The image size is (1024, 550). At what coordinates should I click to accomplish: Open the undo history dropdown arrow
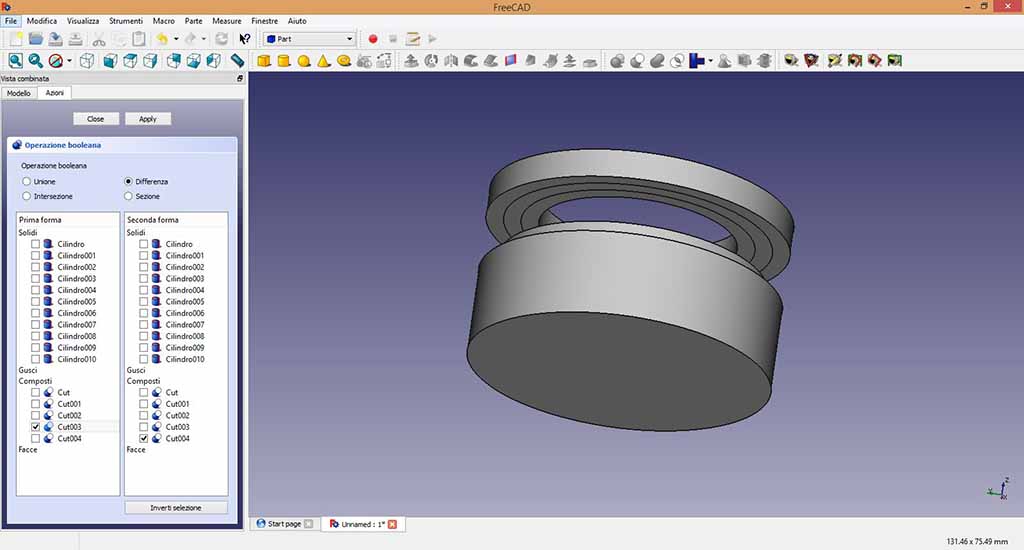pyautogui.click(x=176, y=39)
